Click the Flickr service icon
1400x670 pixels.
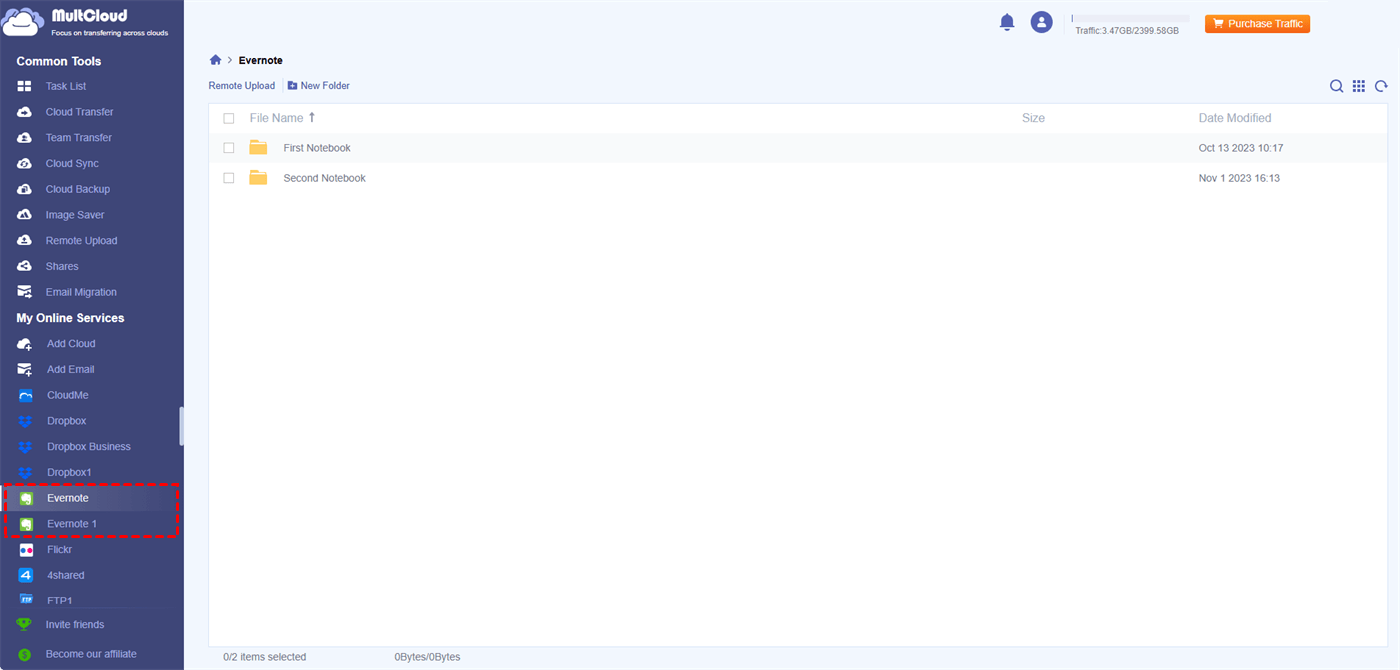pyautogui.click(x=26, y=550)
